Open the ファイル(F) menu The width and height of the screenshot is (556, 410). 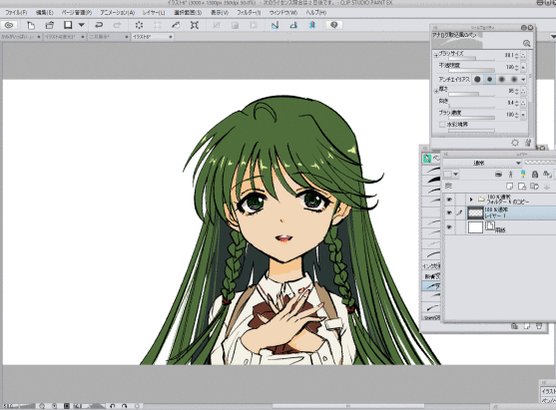(x=16, y=12)
